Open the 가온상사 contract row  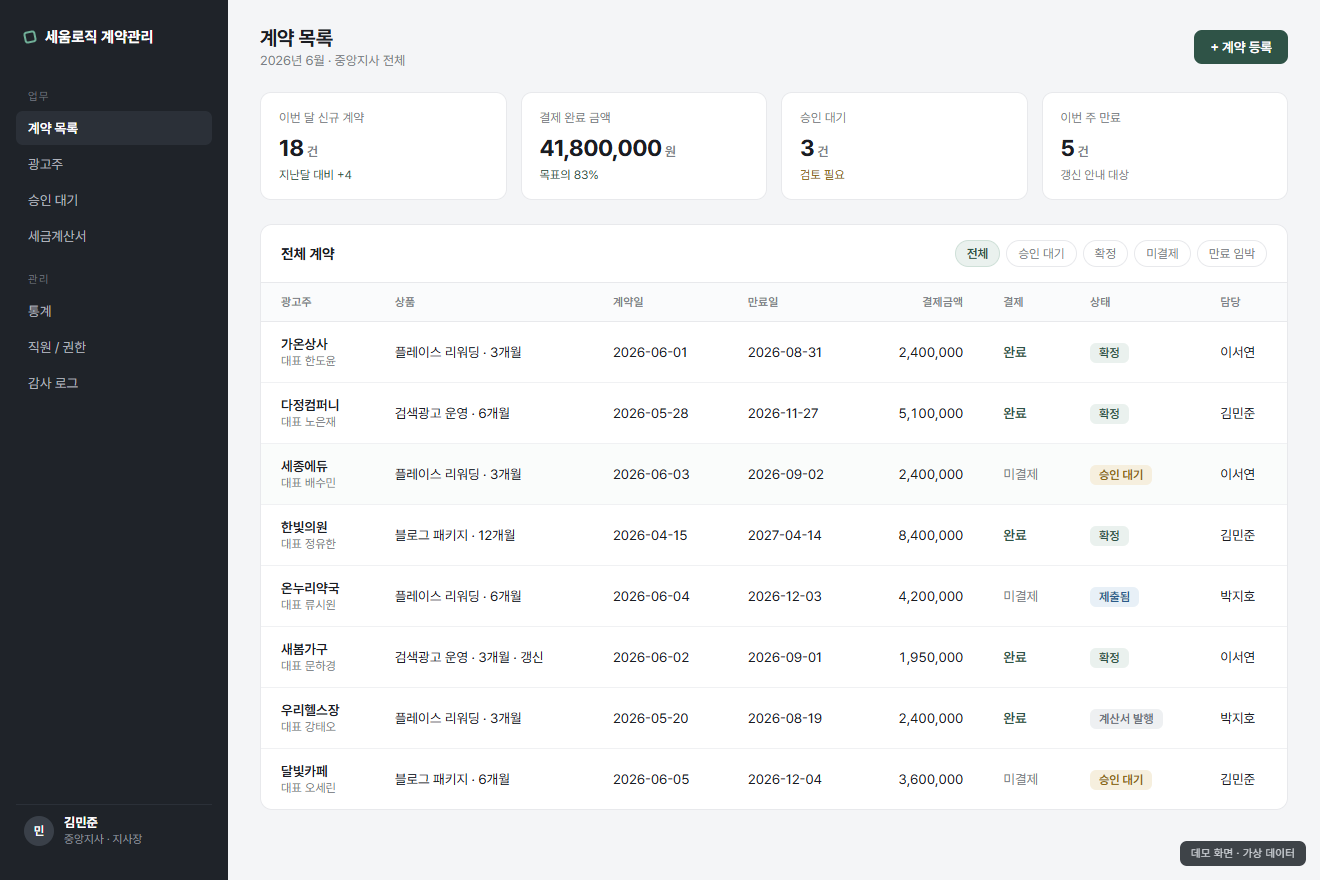point(774,352)
